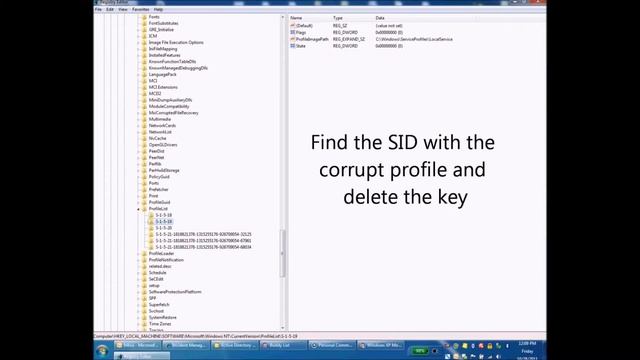The height and width of the screenshot is (360, 640).
Task: Switch to Buddy List taskbar button
Action: 283,345
